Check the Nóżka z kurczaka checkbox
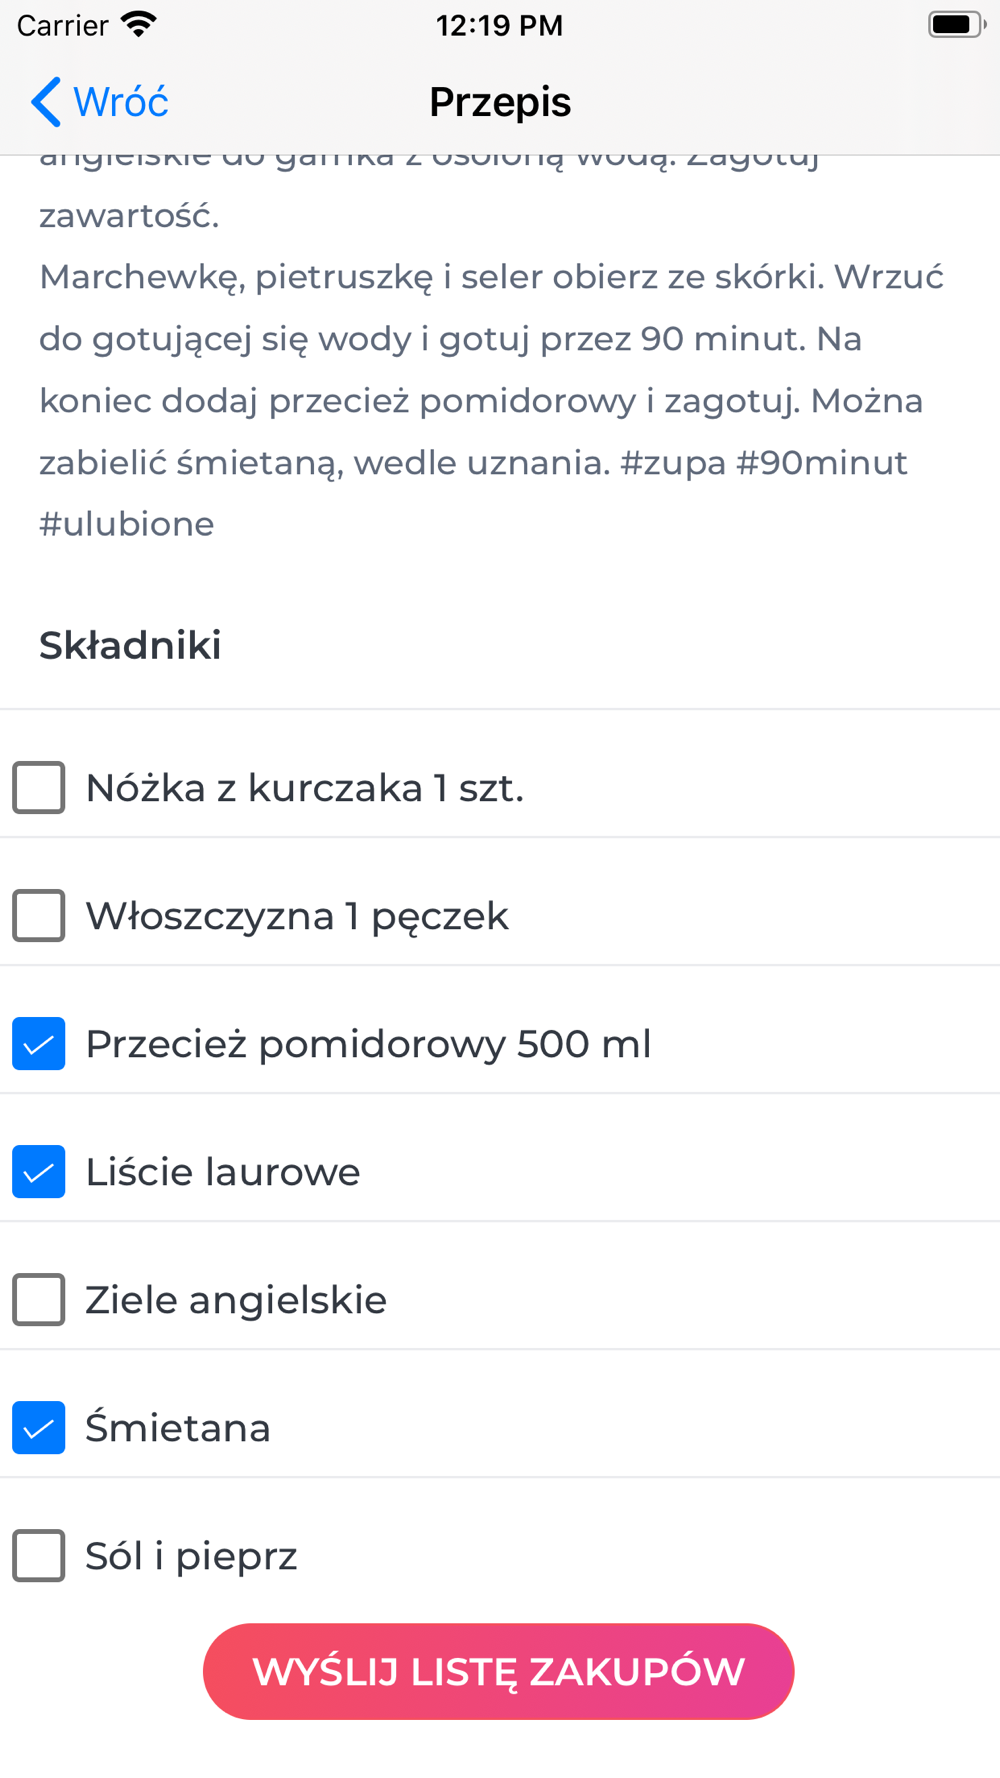Viewport: 1000px width, 1778px height. pos(39,788)
